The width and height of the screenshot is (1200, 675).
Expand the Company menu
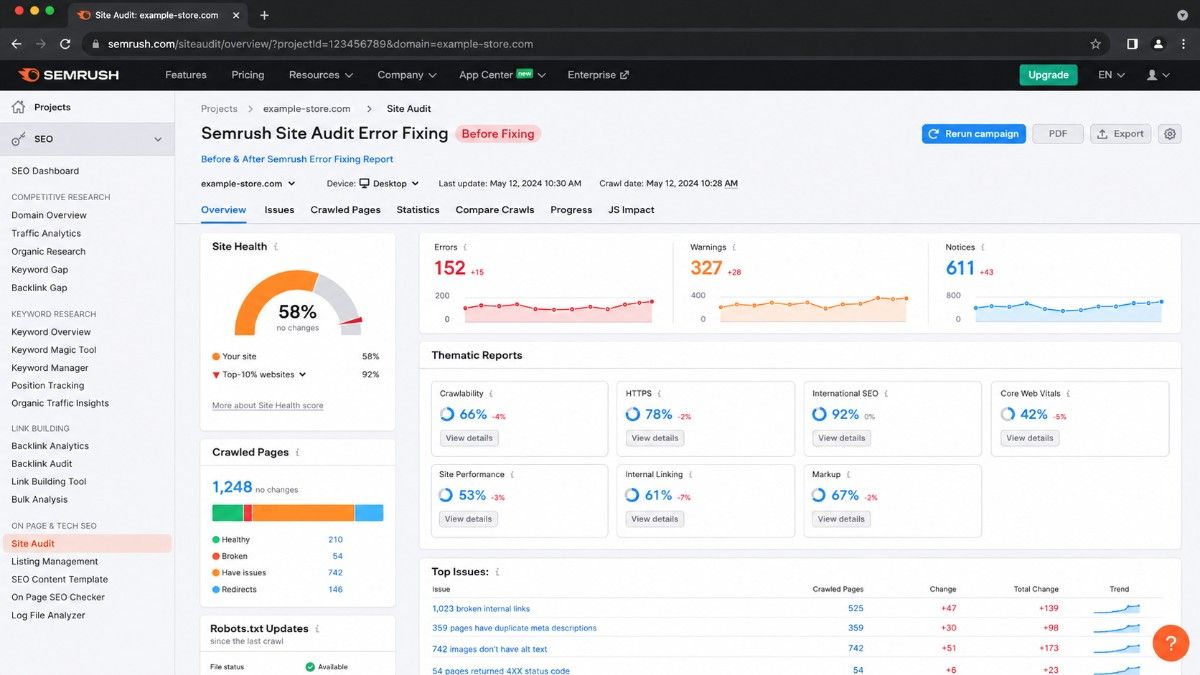[x=407, y=75]
